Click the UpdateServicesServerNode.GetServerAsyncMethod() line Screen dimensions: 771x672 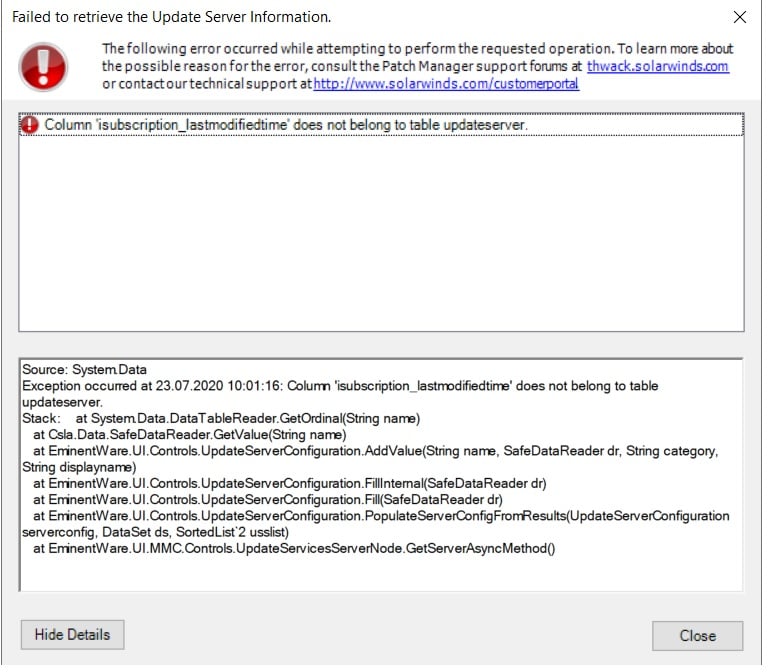[294, 548]
